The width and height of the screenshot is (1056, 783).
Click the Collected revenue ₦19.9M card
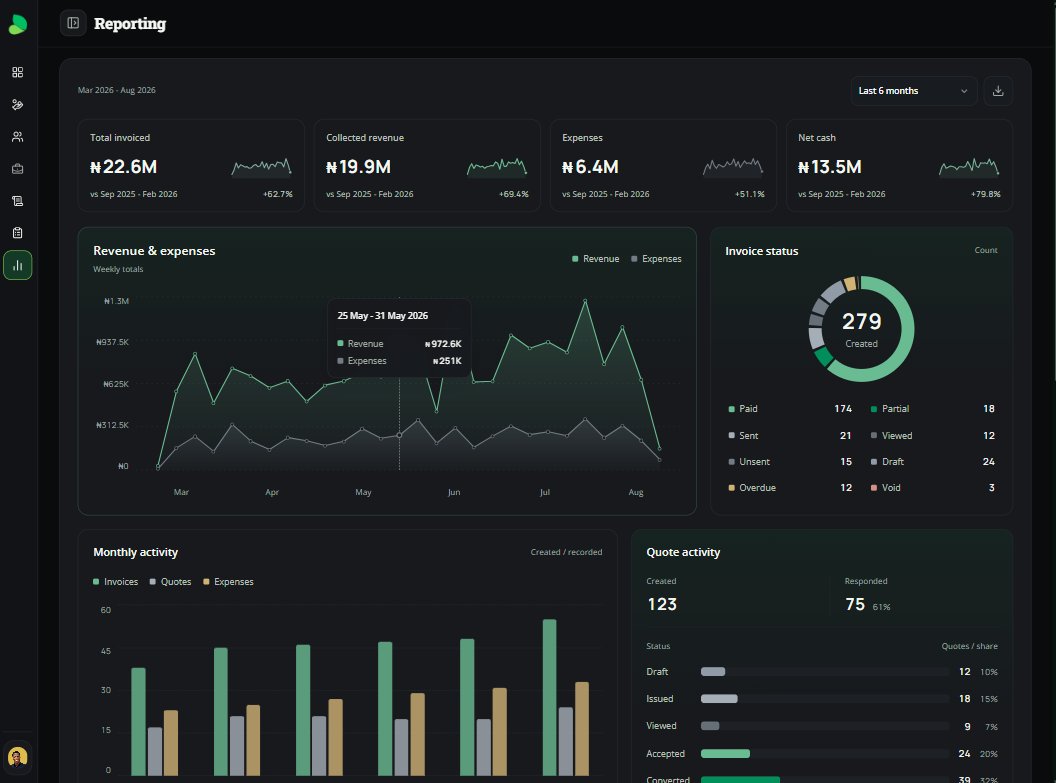point(427,166)
